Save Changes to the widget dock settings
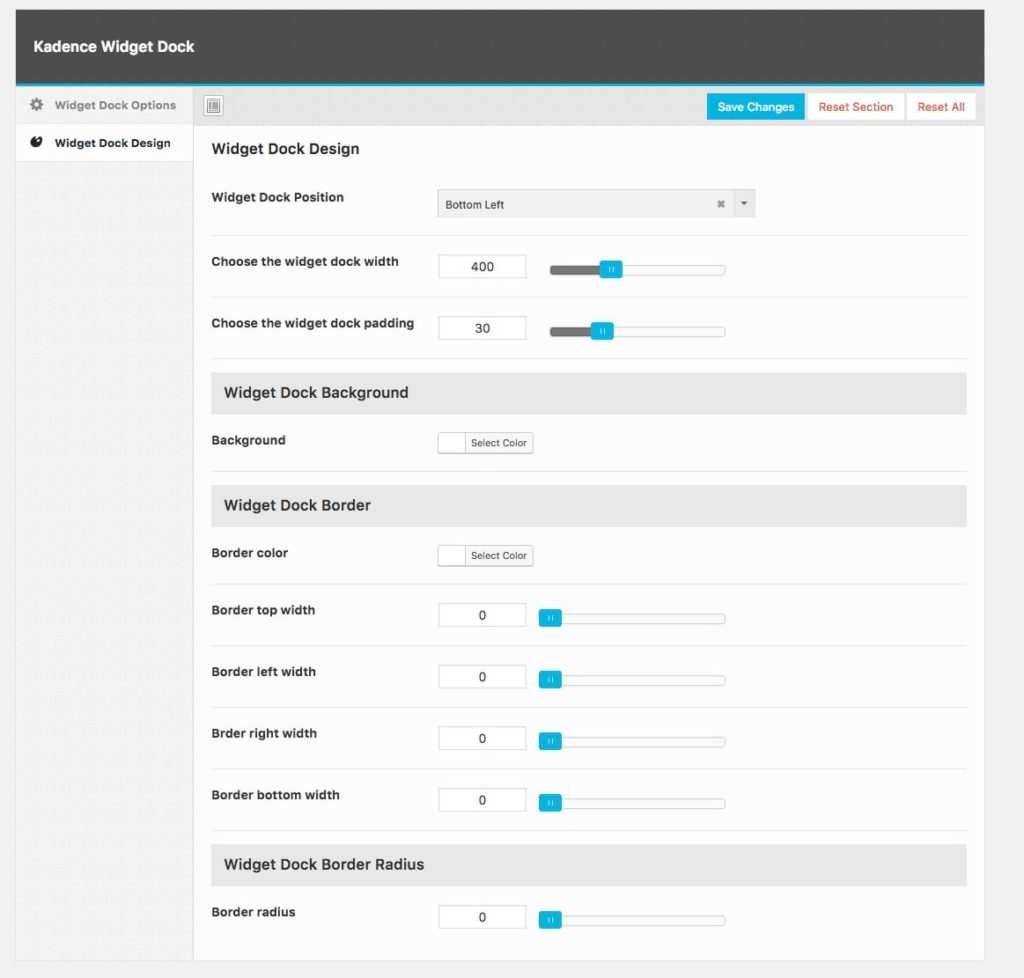The height and width of the screenshot is (978, 1024). [755, 106]
